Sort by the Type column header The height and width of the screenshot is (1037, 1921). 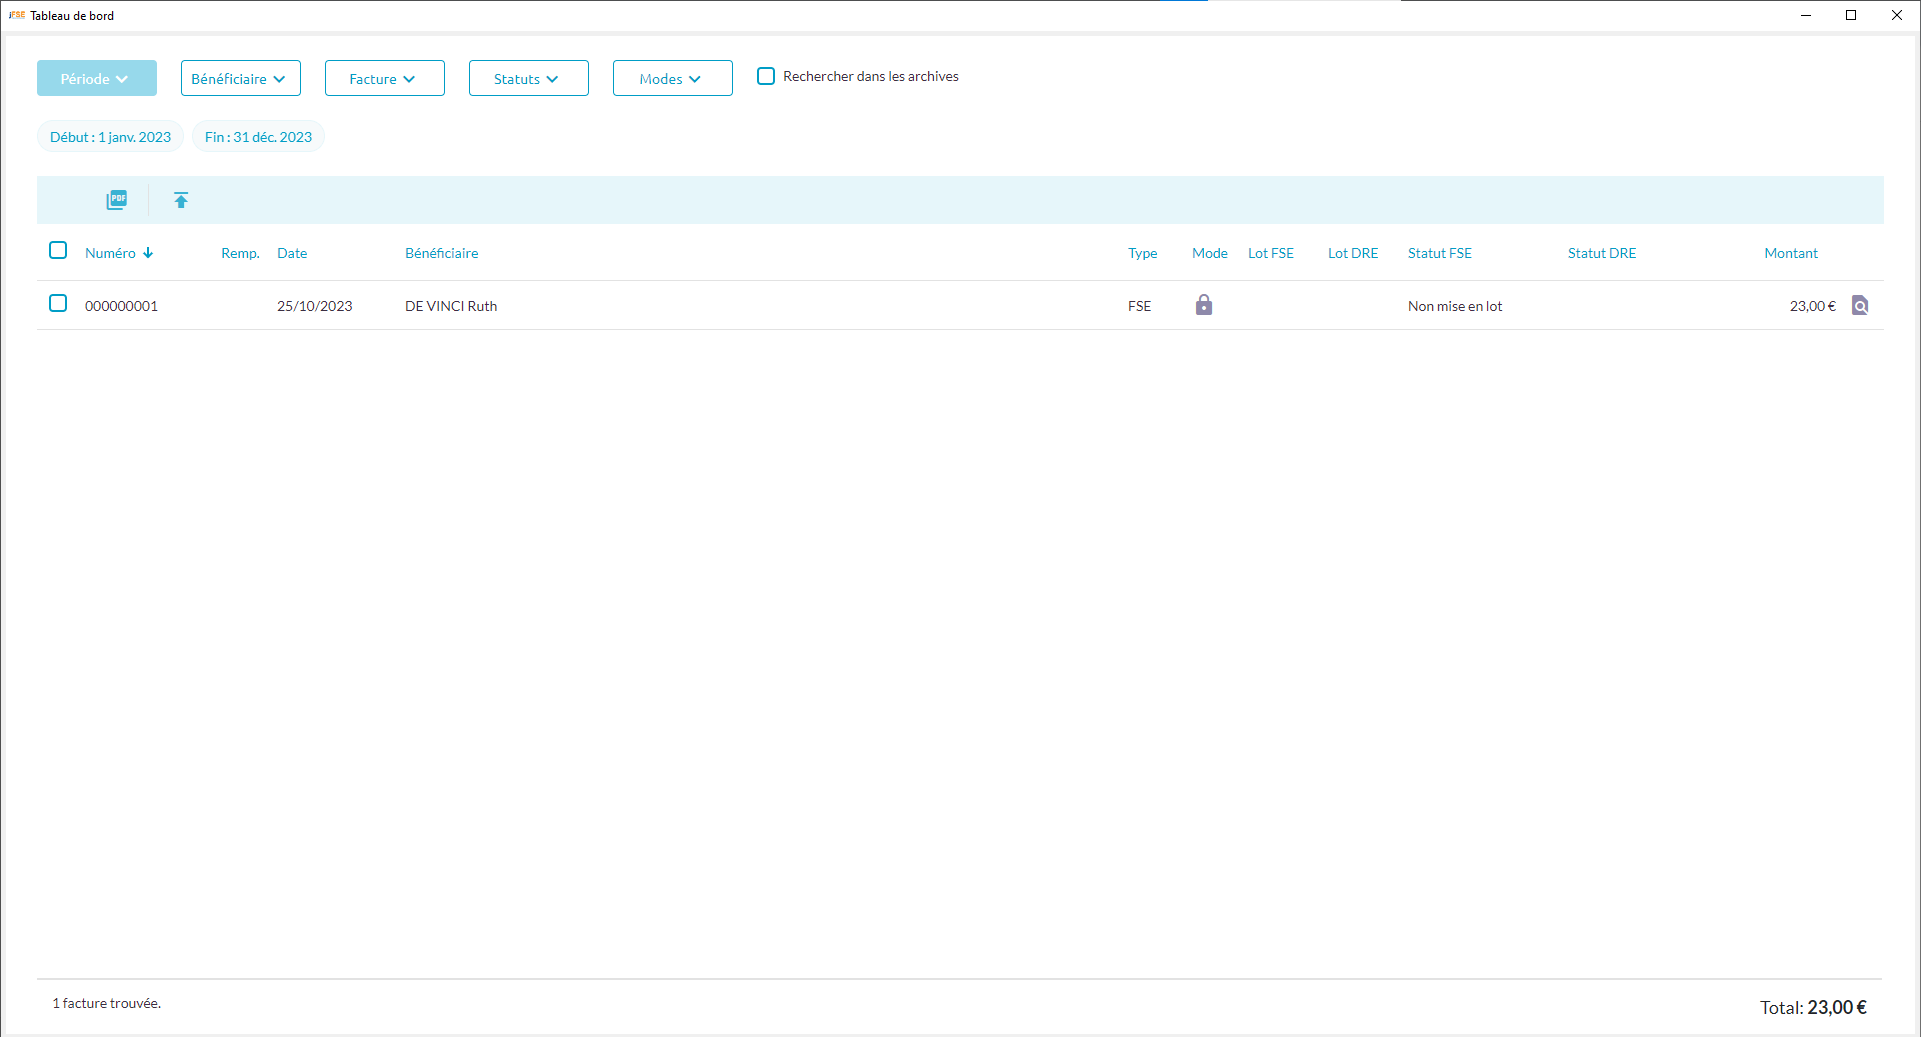point(1142,253)
